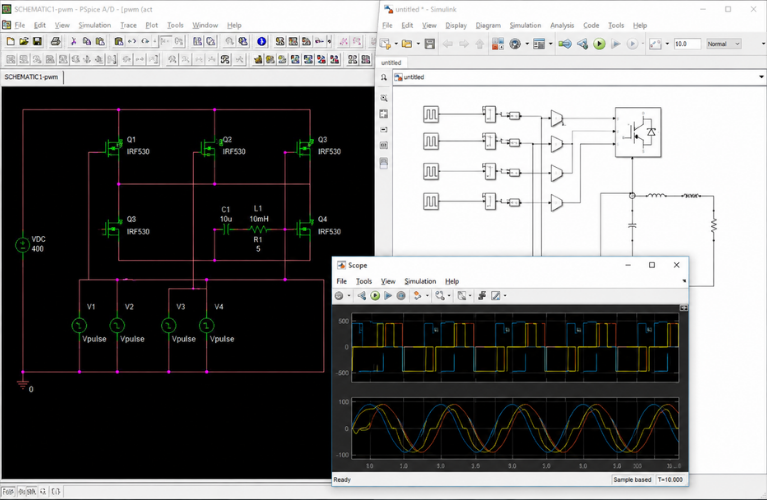This screenshot has height=500, width=767.
Task: Open Simulink Model Configuration gear icon
Action: [515, 44]
